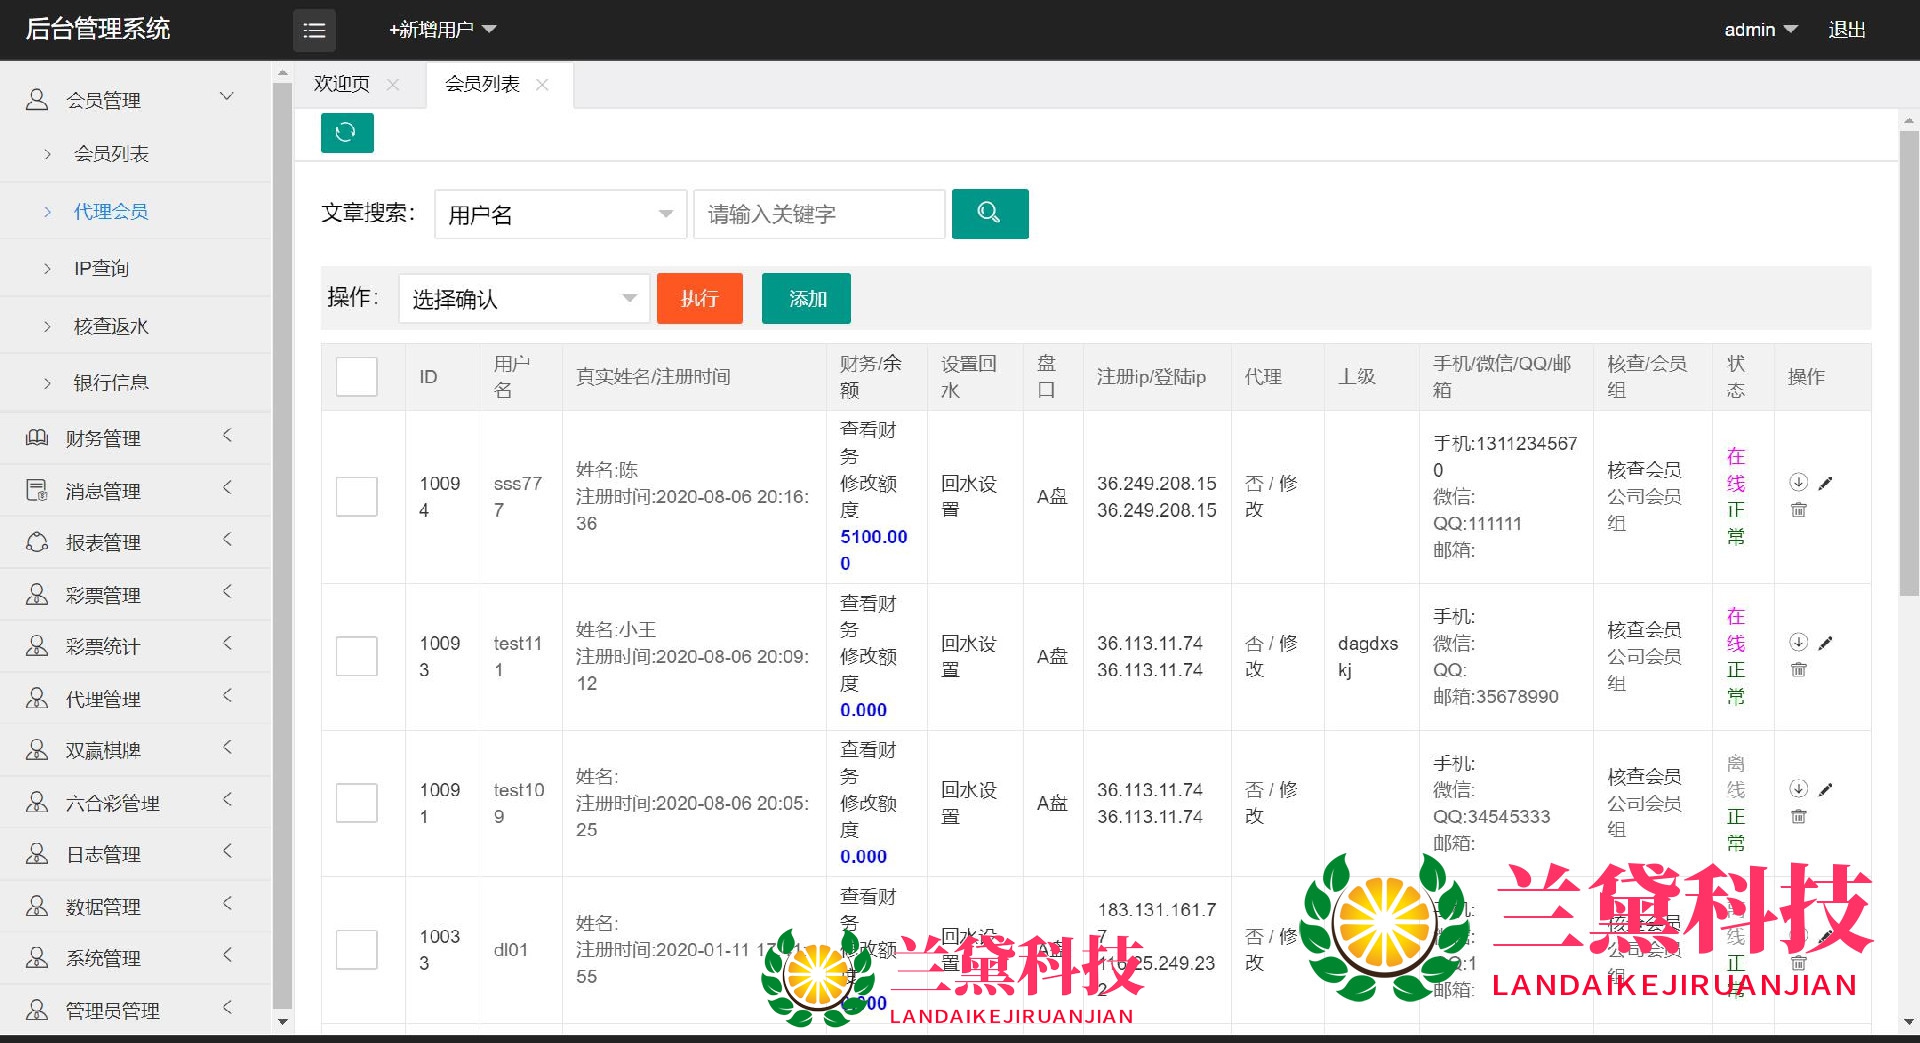Open the 用户名 search field dropdown
The height and width of the screenshot is (1043, 1920).
pyautogui.click(x=560, y=214)
